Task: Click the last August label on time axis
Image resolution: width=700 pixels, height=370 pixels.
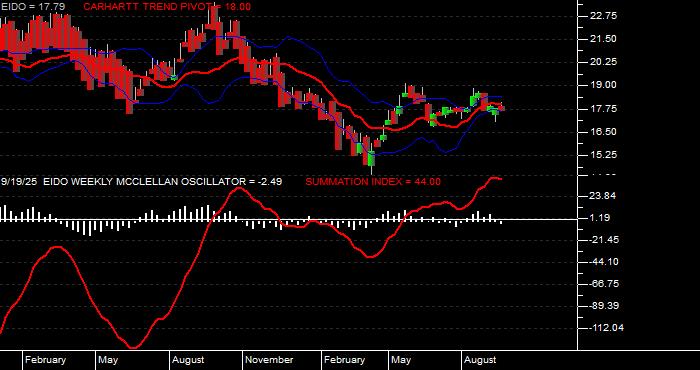Action: click(x=480, y=360)
